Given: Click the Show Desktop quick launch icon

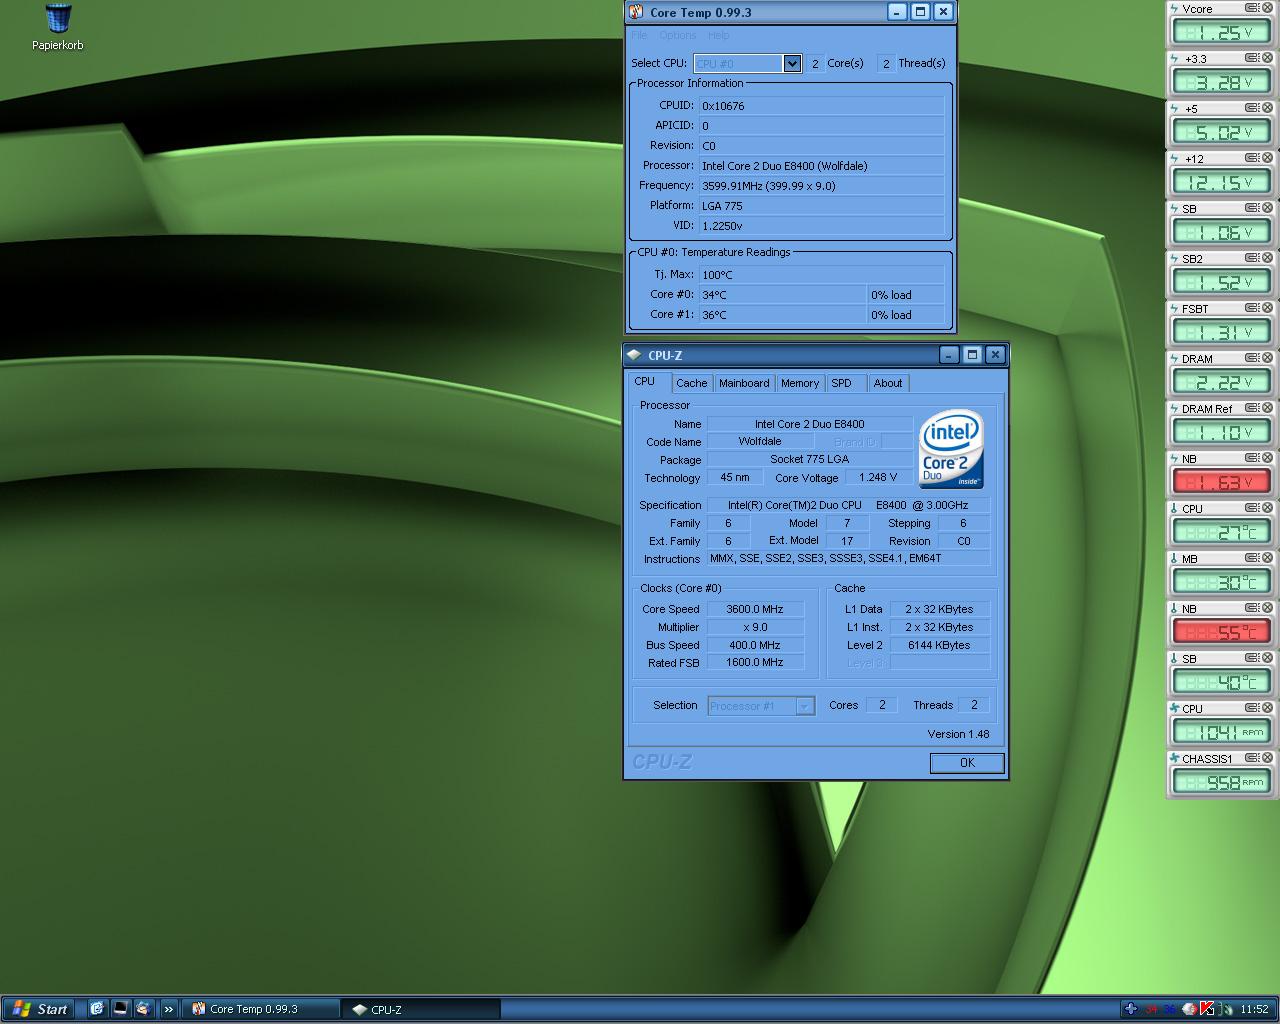Looking at the screenshot, I should point(120,1008).
